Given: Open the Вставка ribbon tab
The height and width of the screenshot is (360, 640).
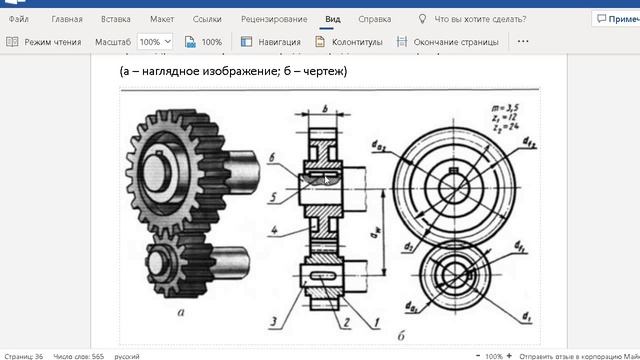Looking at the screenshot, I should [x=116, y=19].
